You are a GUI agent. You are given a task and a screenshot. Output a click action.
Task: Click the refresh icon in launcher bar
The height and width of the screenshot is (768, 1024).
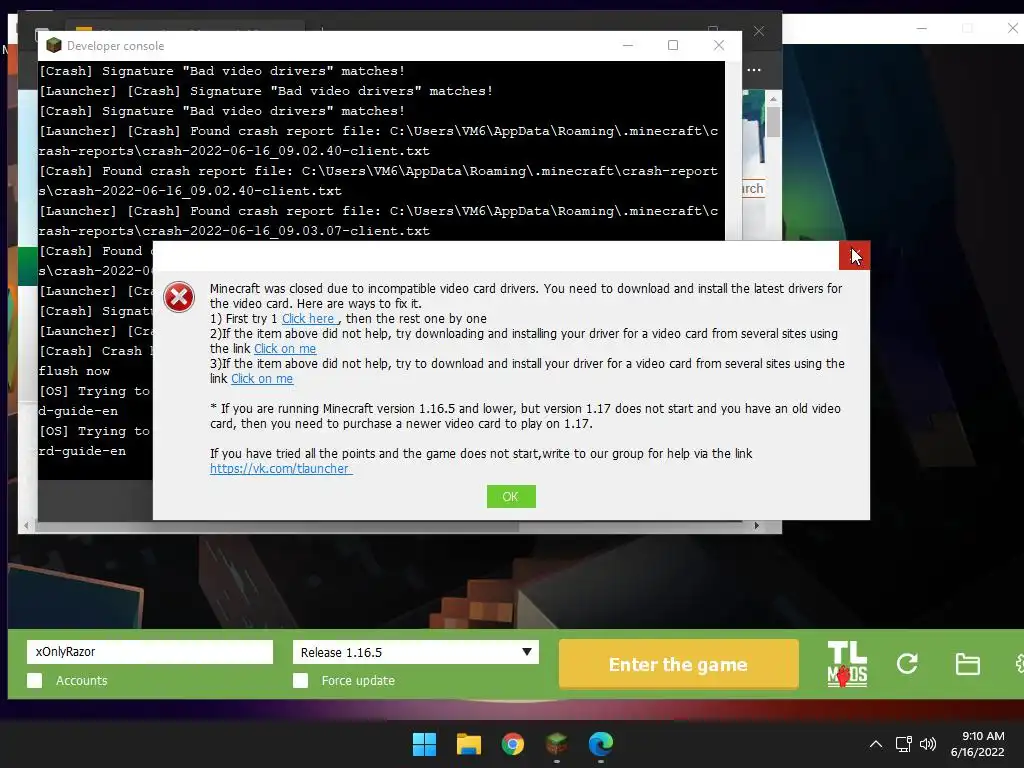(x=907, y=664)
